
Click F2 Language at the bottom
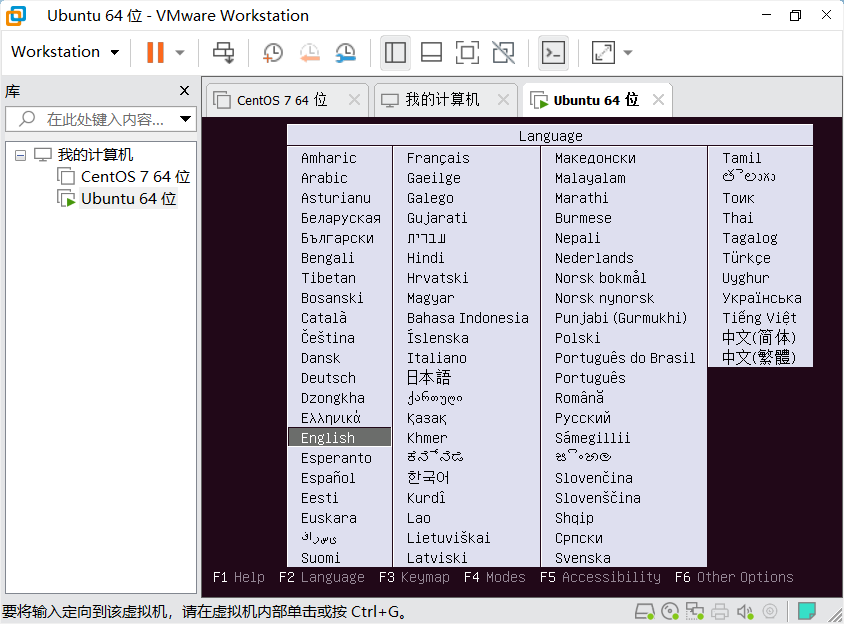(x=321, y=577)
